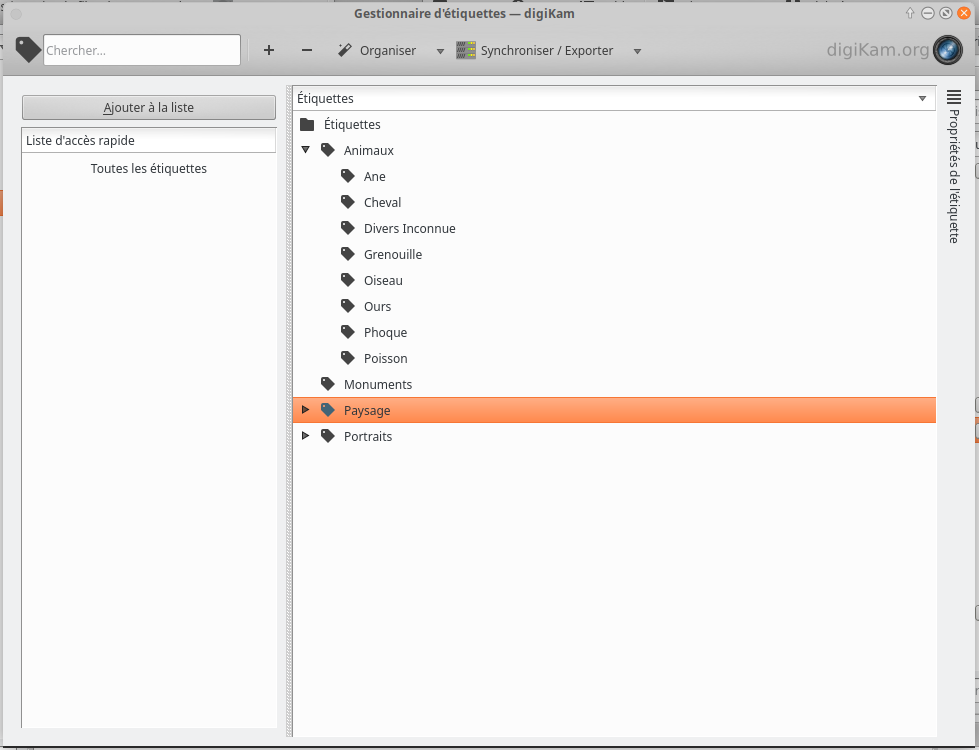Click the add new tag plus icon
This screenshot has width=979, height=750.
coord(268,51)
